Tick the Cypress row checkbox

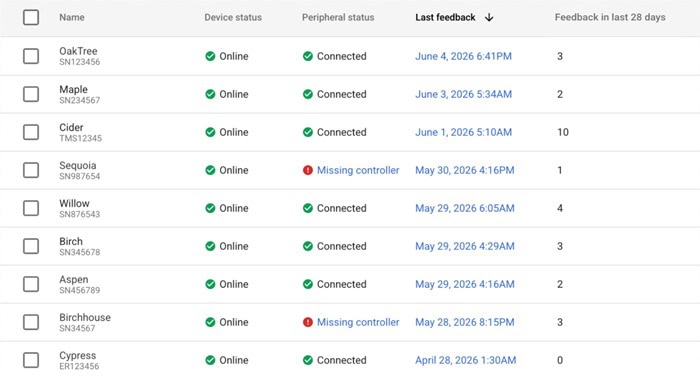coord(31,360)
